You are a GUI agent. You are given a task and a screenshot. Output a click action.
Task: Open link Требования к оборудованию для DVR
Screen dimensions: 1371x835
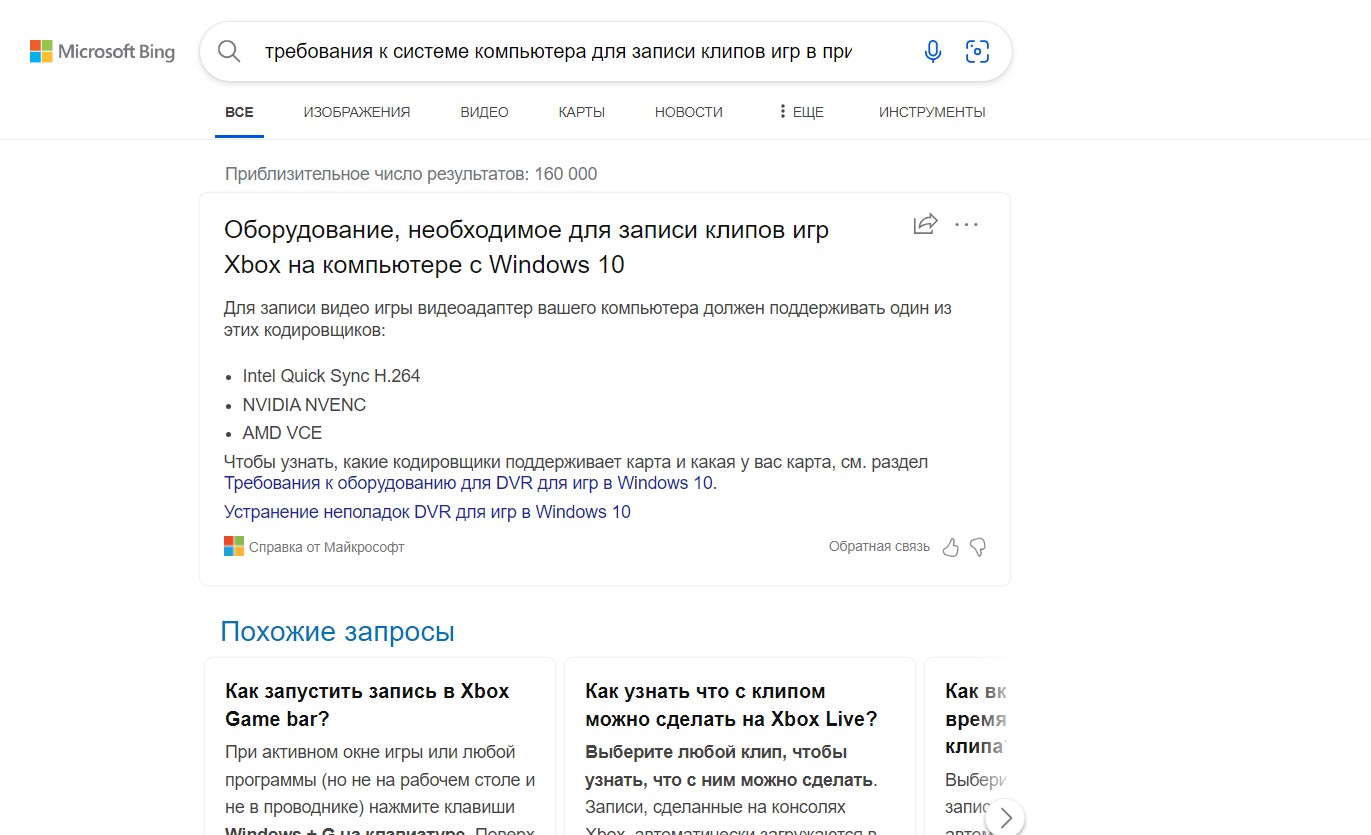click(468, 483)
